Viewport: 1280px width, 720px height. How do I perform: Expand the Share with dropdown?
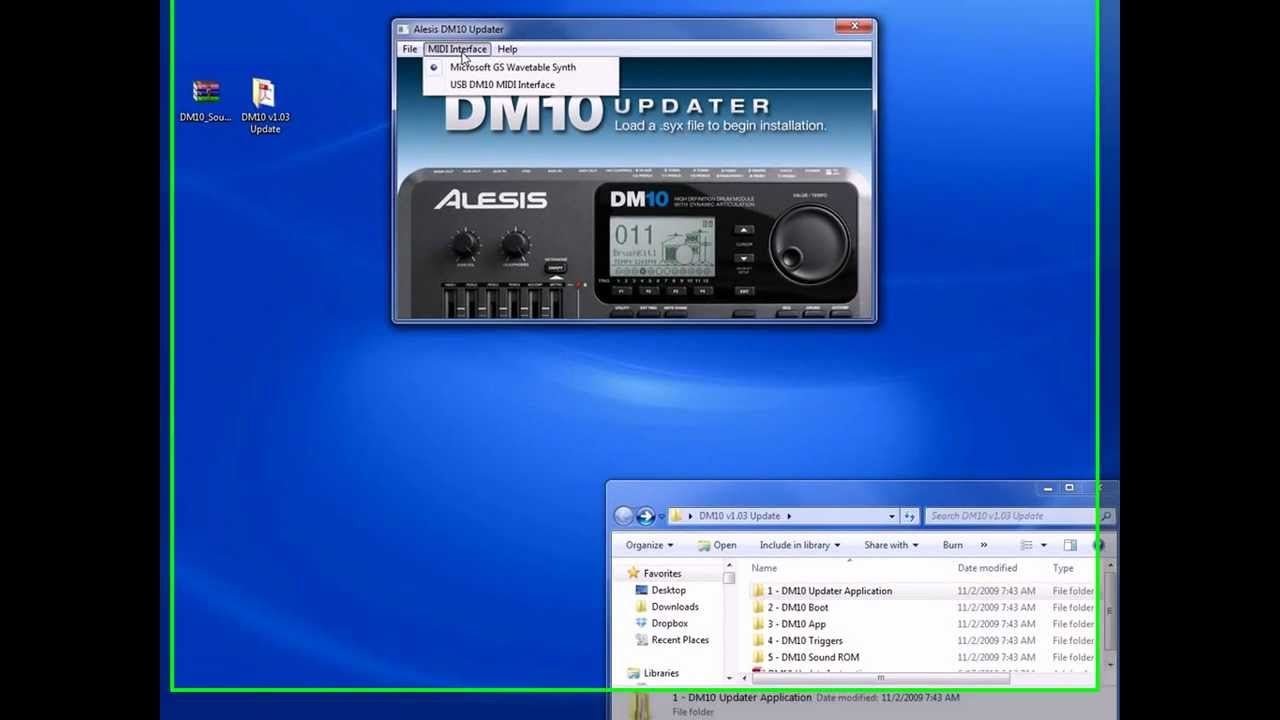click(891, 545)
